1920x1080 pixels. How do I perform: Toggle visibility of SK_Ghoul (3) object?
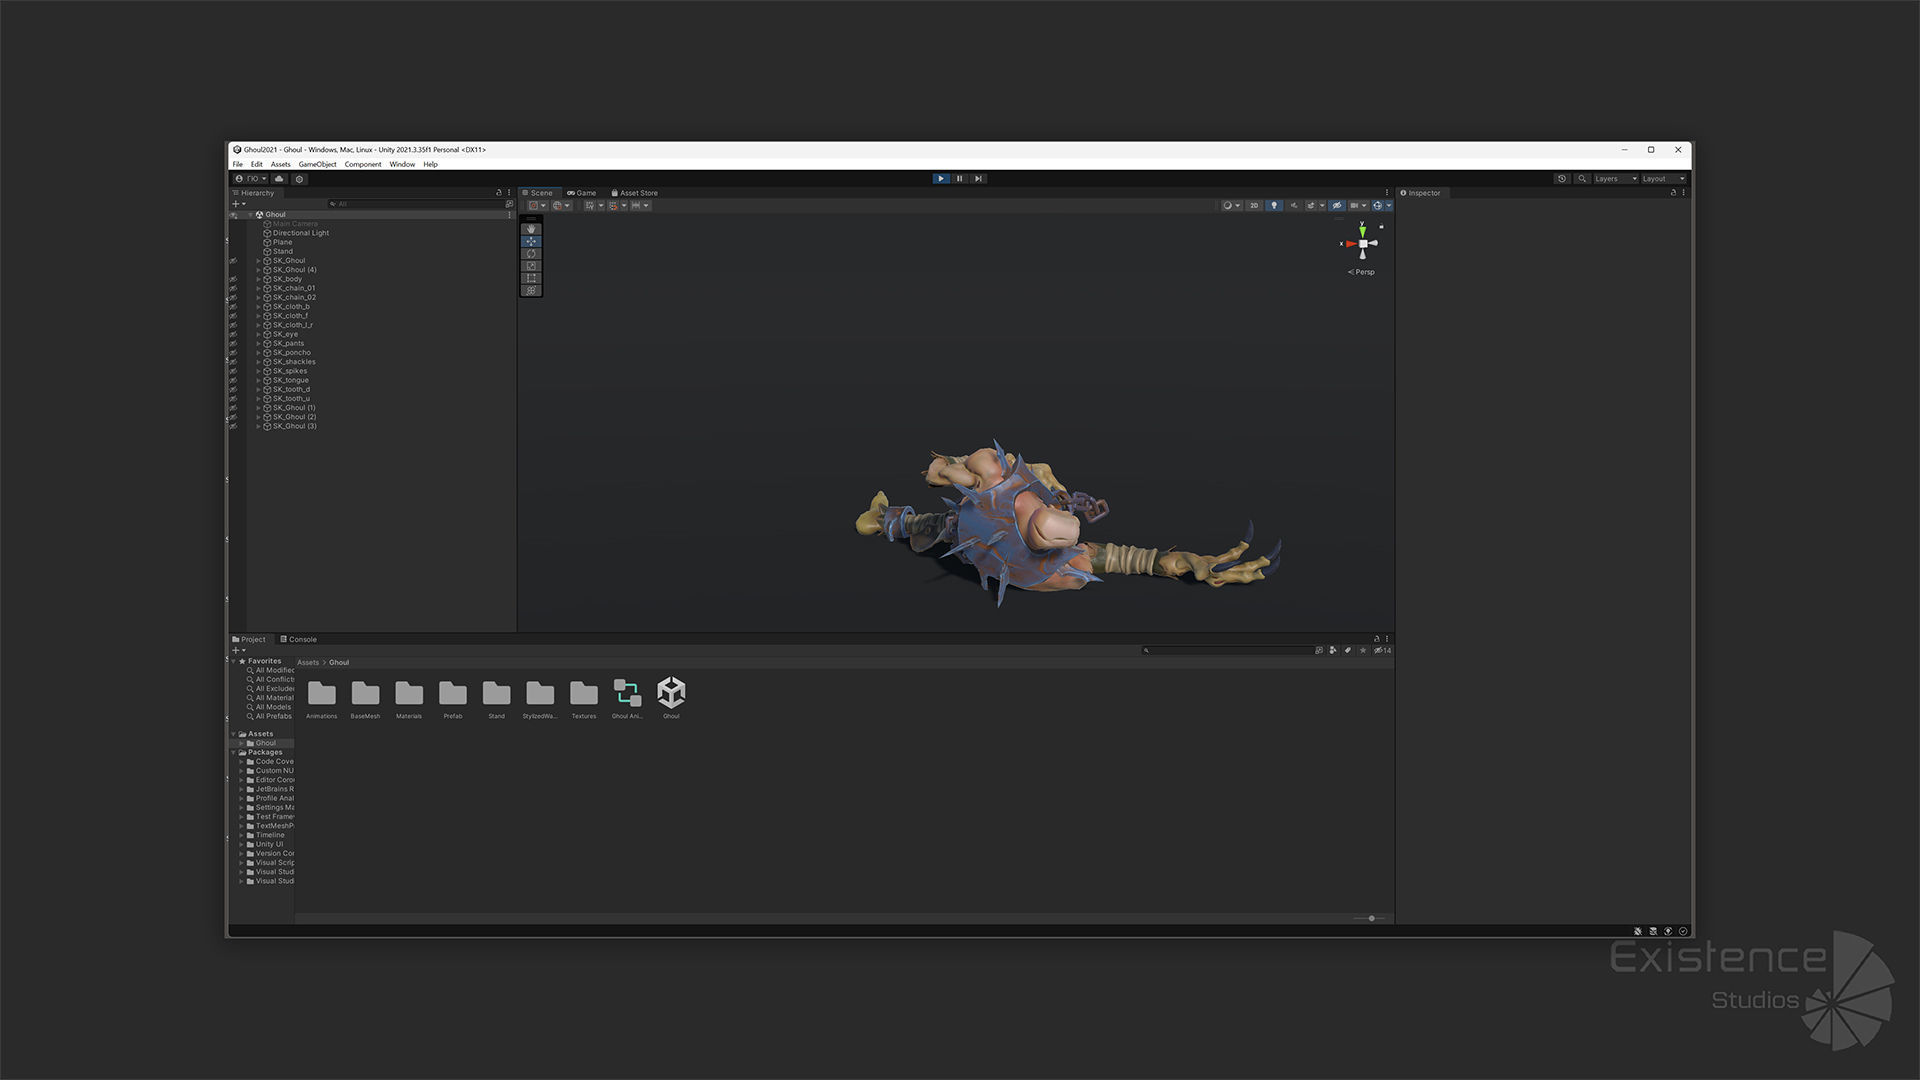234,426
